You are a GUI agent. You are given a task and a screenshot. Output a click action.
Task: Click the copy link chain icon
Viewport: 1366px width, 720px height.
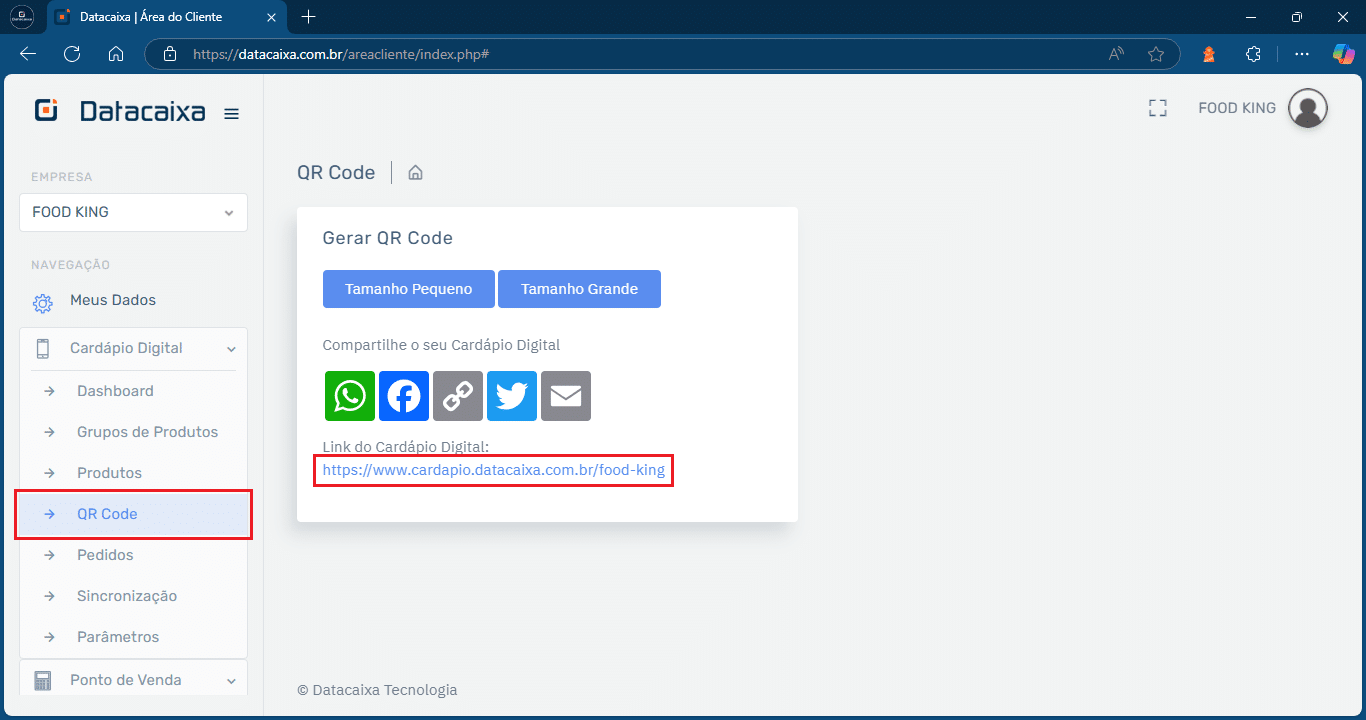click(458, 396)
